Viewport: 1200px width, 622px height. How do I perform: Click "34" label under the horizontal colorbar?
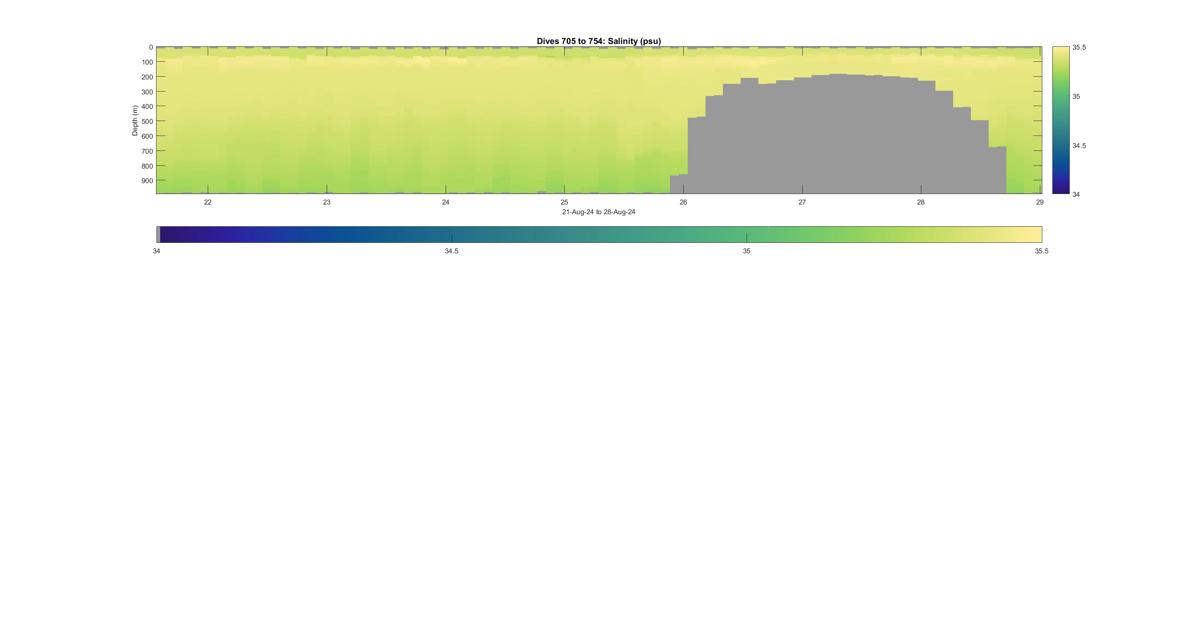pos(156,251)
